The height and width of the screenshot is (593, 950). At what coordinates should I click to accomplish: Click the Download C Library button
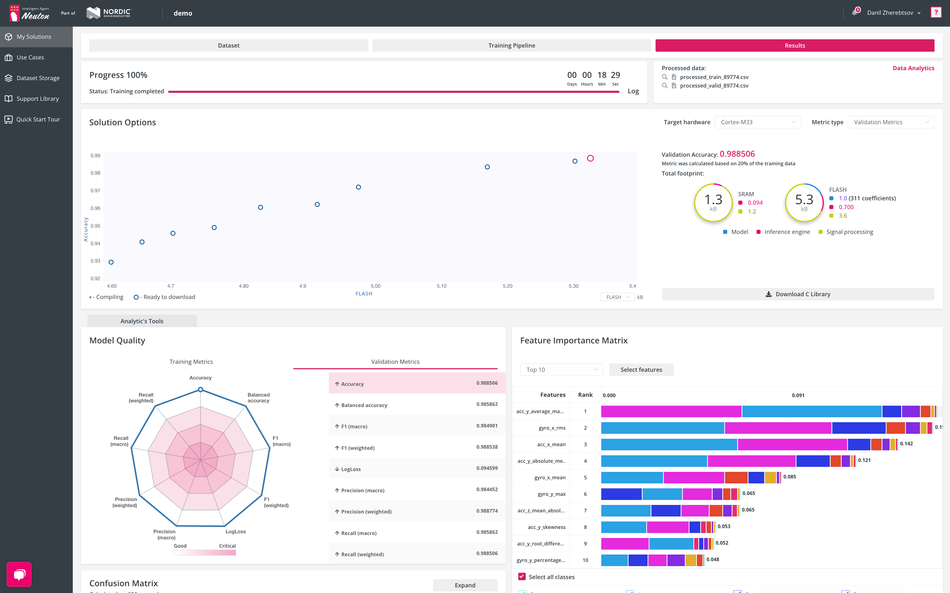click(x=797, y=294)
